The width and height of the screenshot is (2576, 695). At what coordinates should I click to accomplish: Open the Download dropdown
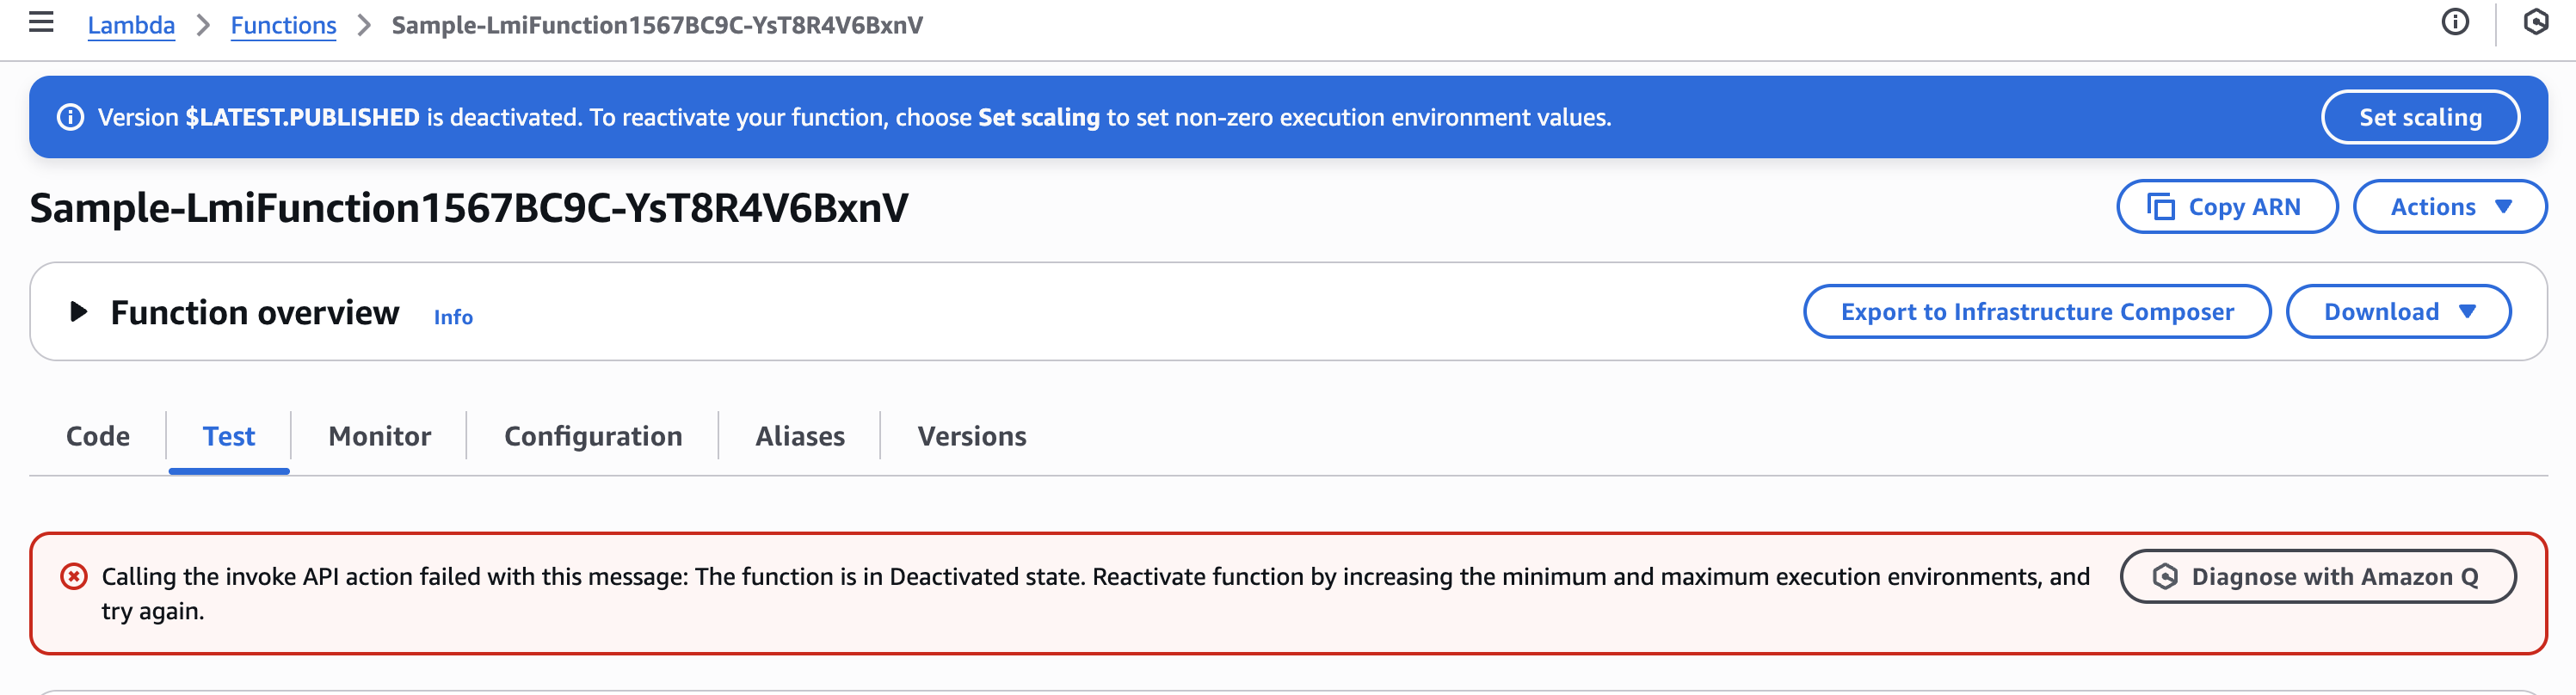pyautogui.click(x=2397, y=312)
